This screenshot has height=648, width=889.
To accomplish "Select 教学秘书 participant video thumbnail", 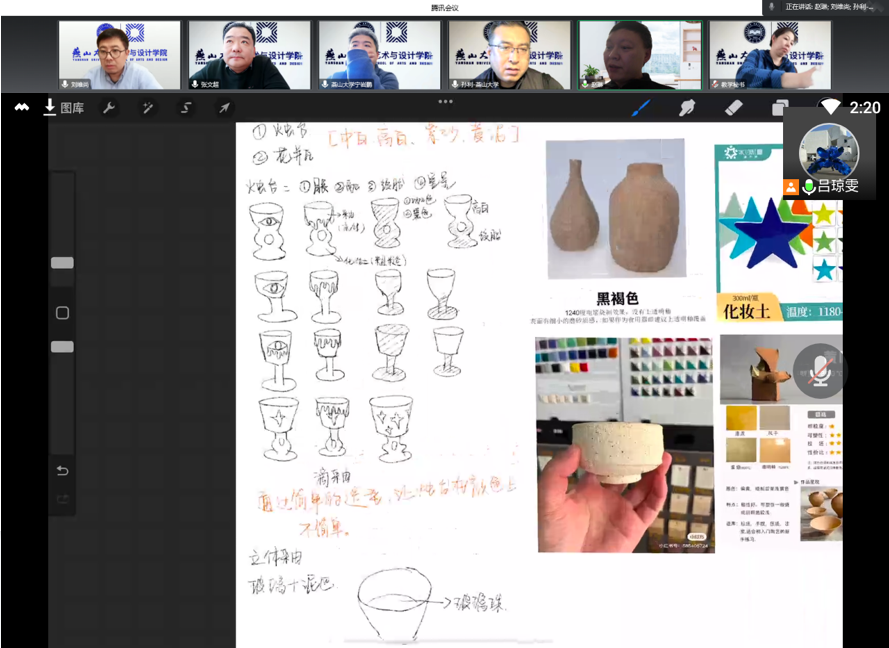I will coord(770,55).
